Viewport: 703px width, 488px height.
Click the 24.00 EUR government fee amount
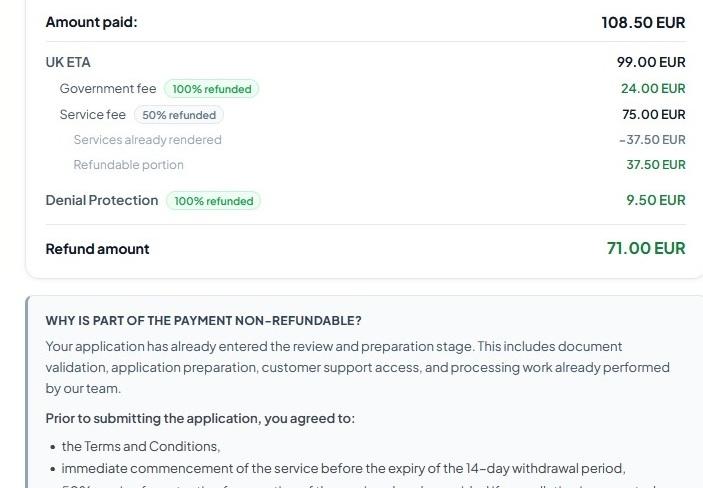(x=653, y=88)
